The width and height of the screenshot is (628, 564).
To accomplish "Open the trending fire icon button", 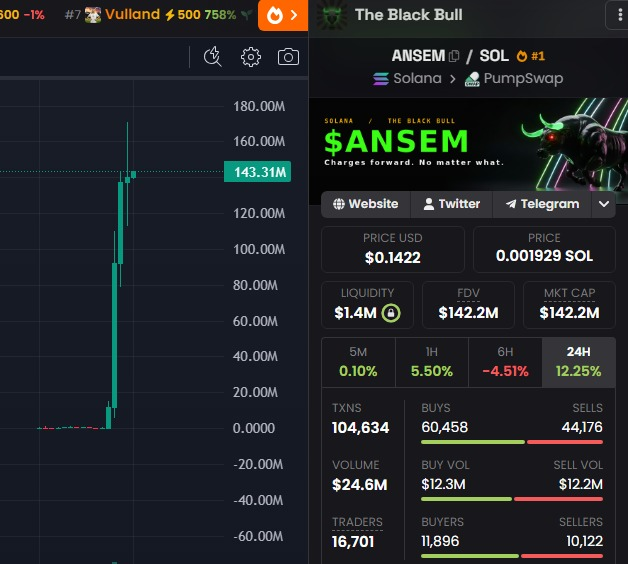I will pyautogui.click(x=283, y=15).
